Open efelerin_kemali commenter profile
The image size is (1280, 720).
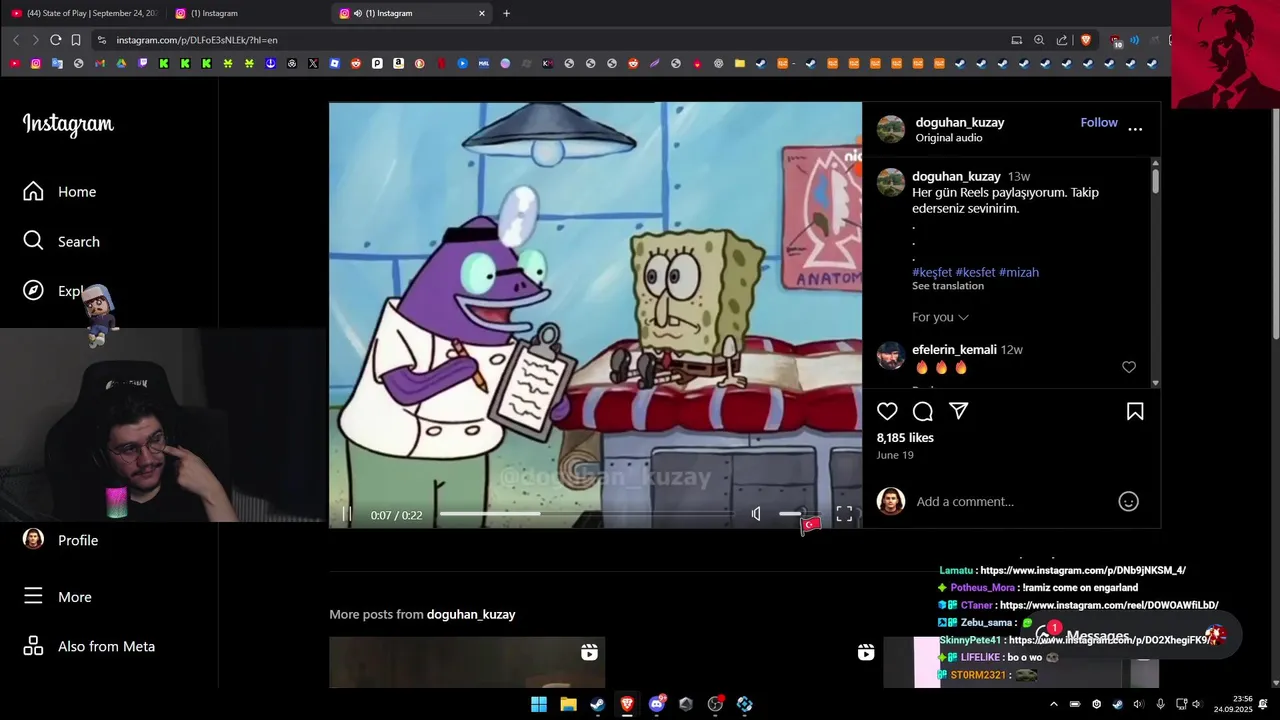point(954,350)
